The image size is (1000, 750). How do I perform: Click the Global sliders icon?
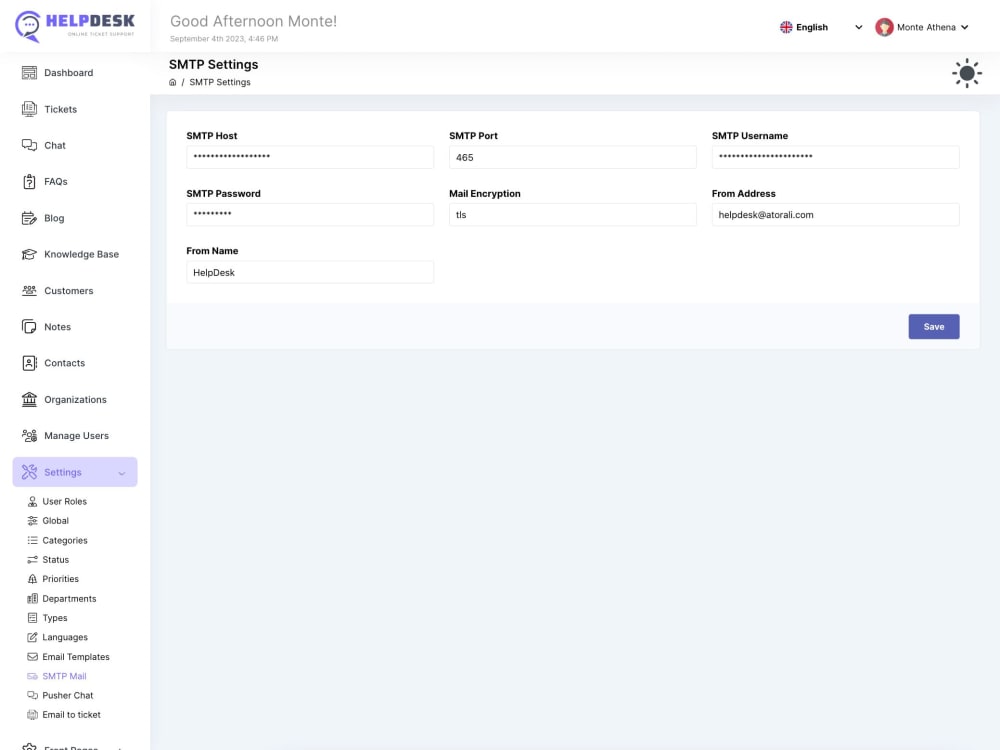[33, 521]
